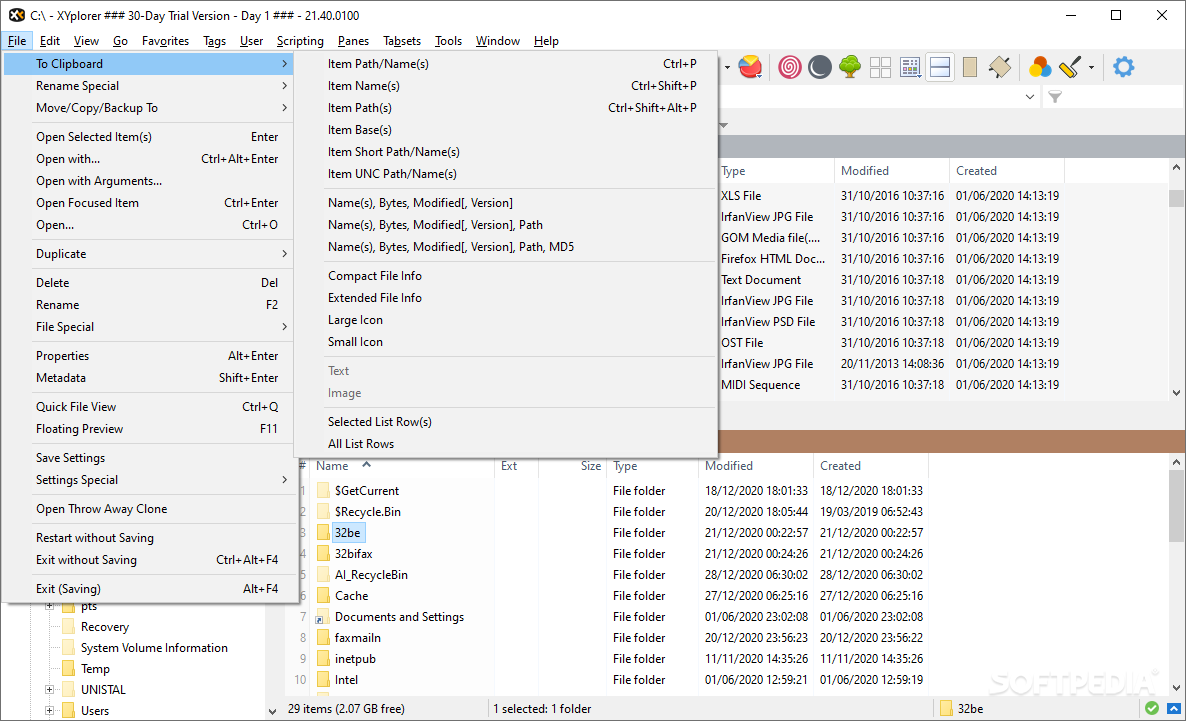Click the $GetCurrent folder icon
Screen dimensions: 1186x721
pos(324,490)
